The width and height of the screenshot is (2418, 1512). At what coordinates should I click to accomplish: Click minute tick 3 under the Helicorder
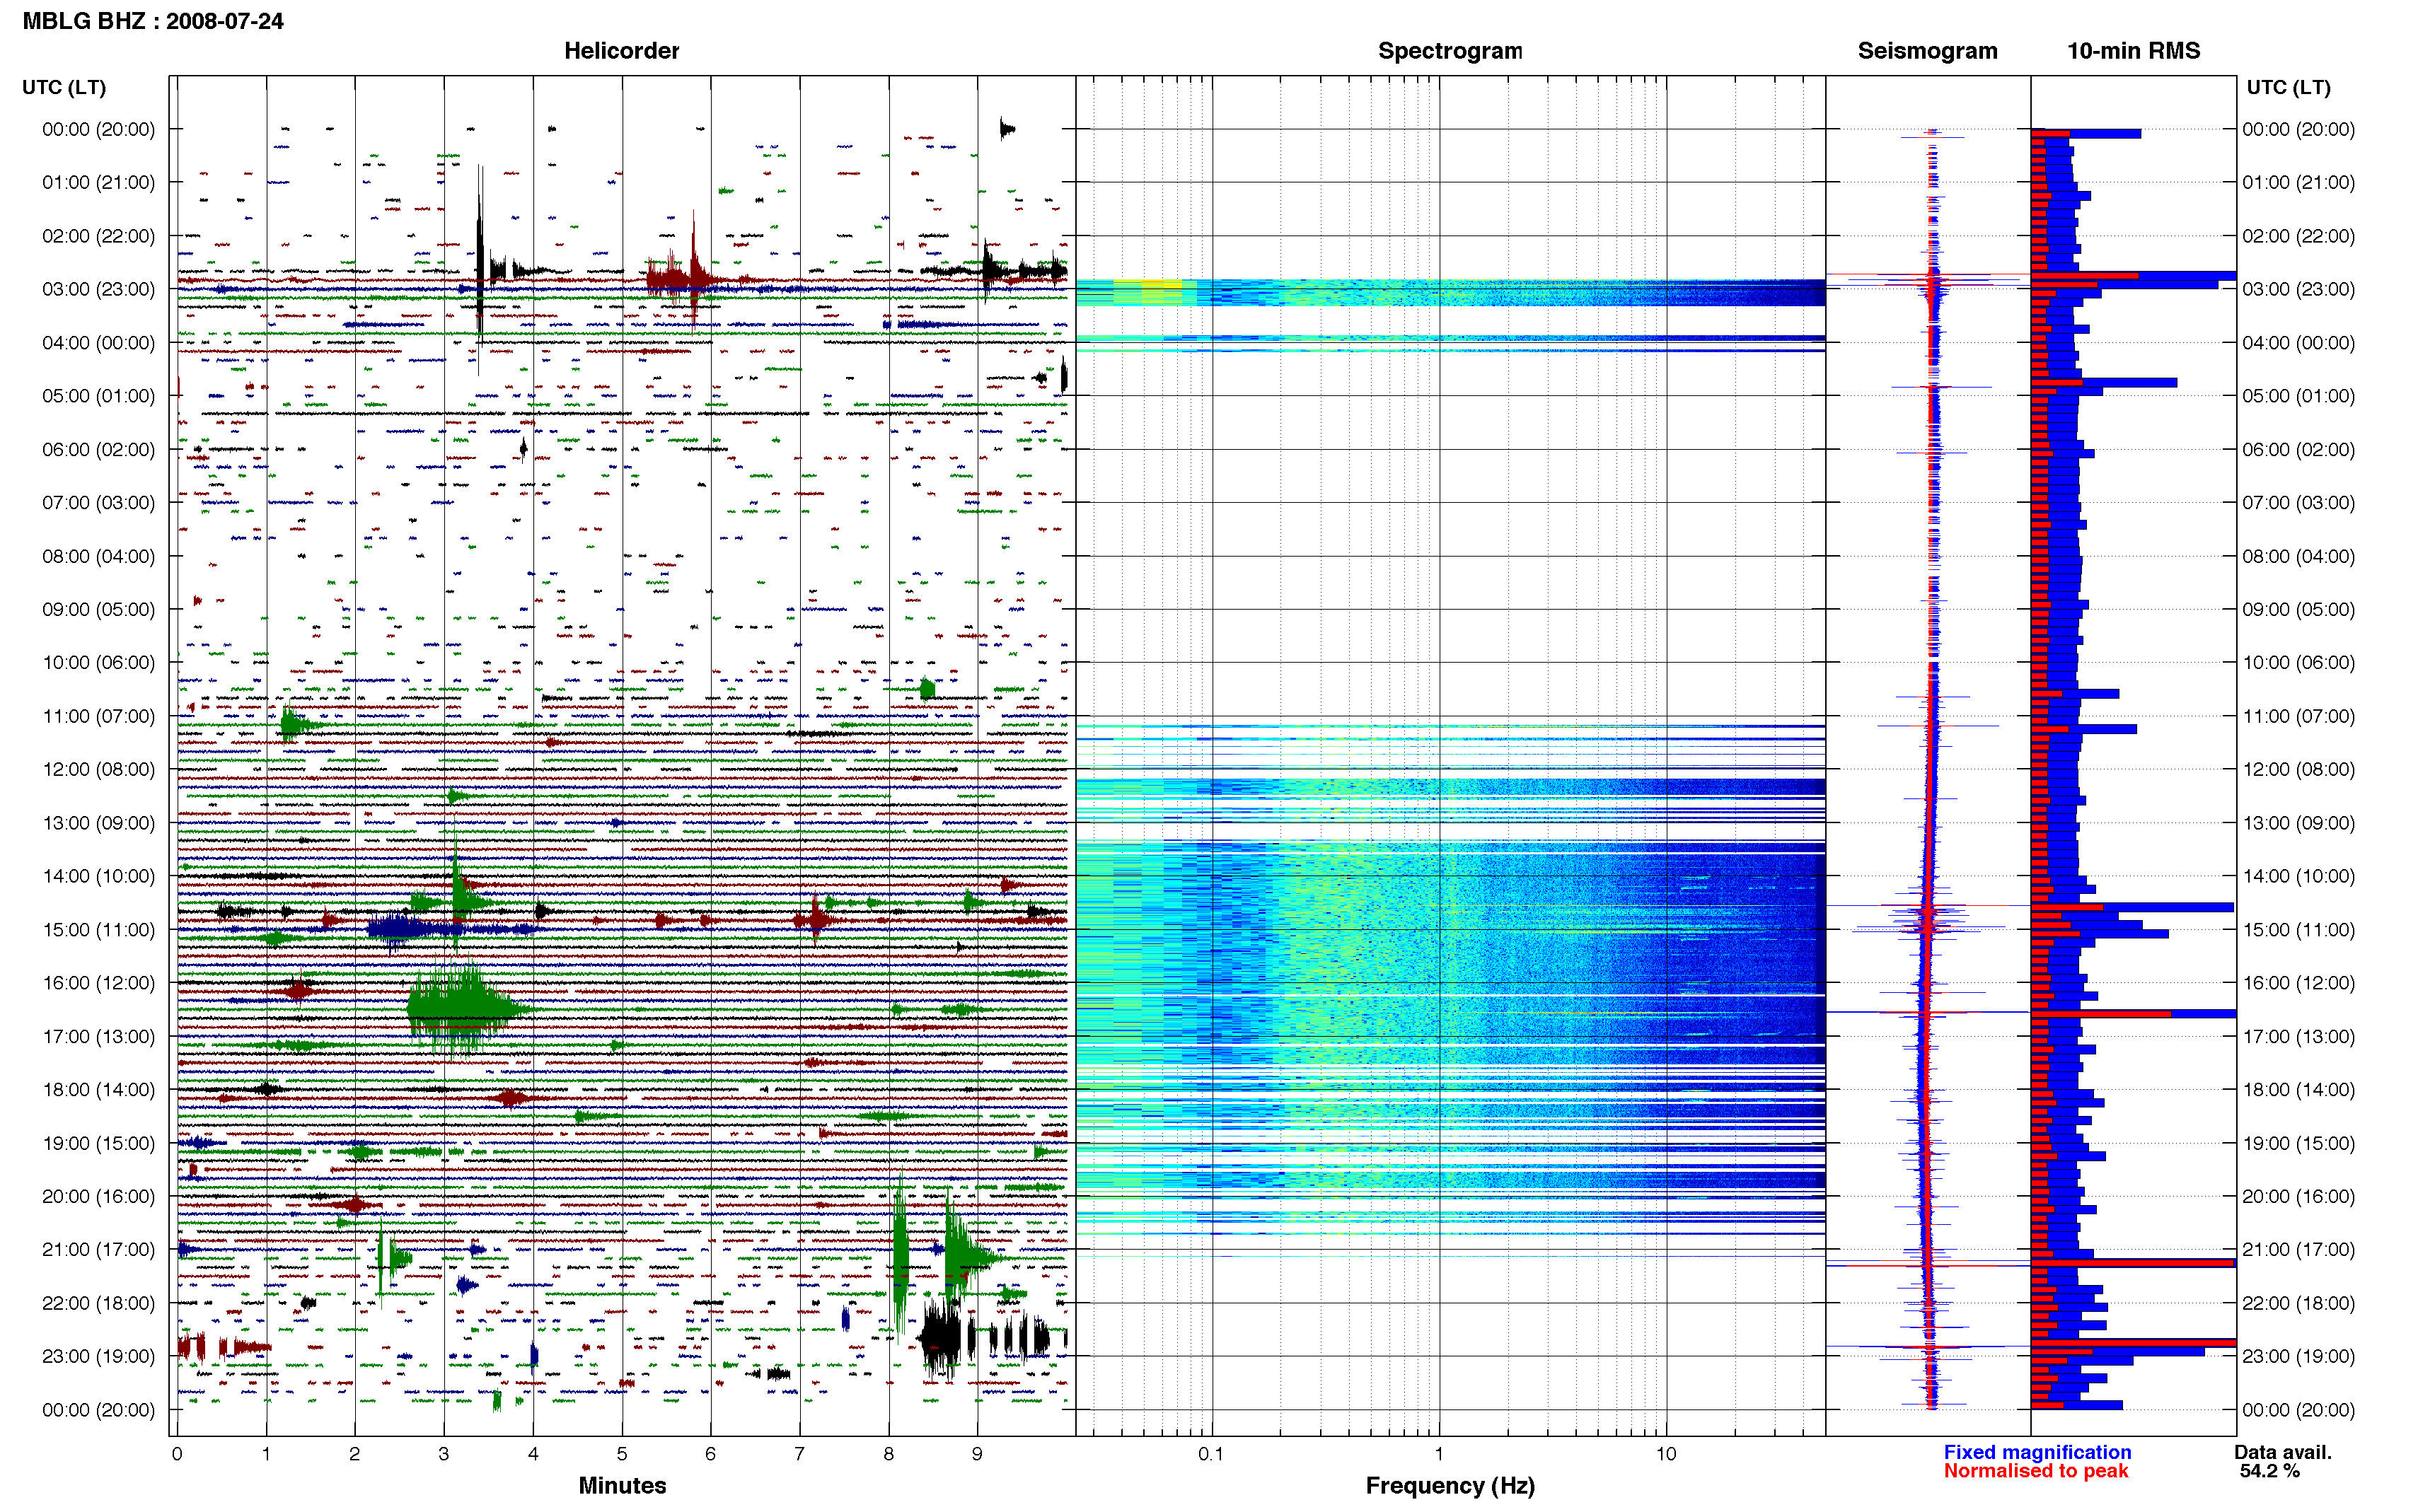[x=444, y=1454]
